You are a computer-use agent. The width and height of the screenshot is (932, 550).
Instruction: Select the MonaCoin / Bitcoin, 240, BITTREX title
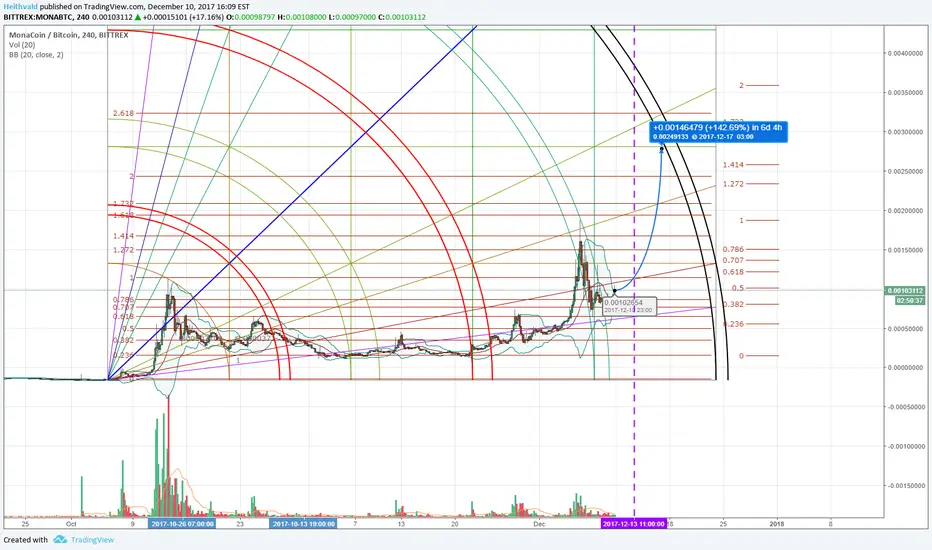[x=68, y=35]
